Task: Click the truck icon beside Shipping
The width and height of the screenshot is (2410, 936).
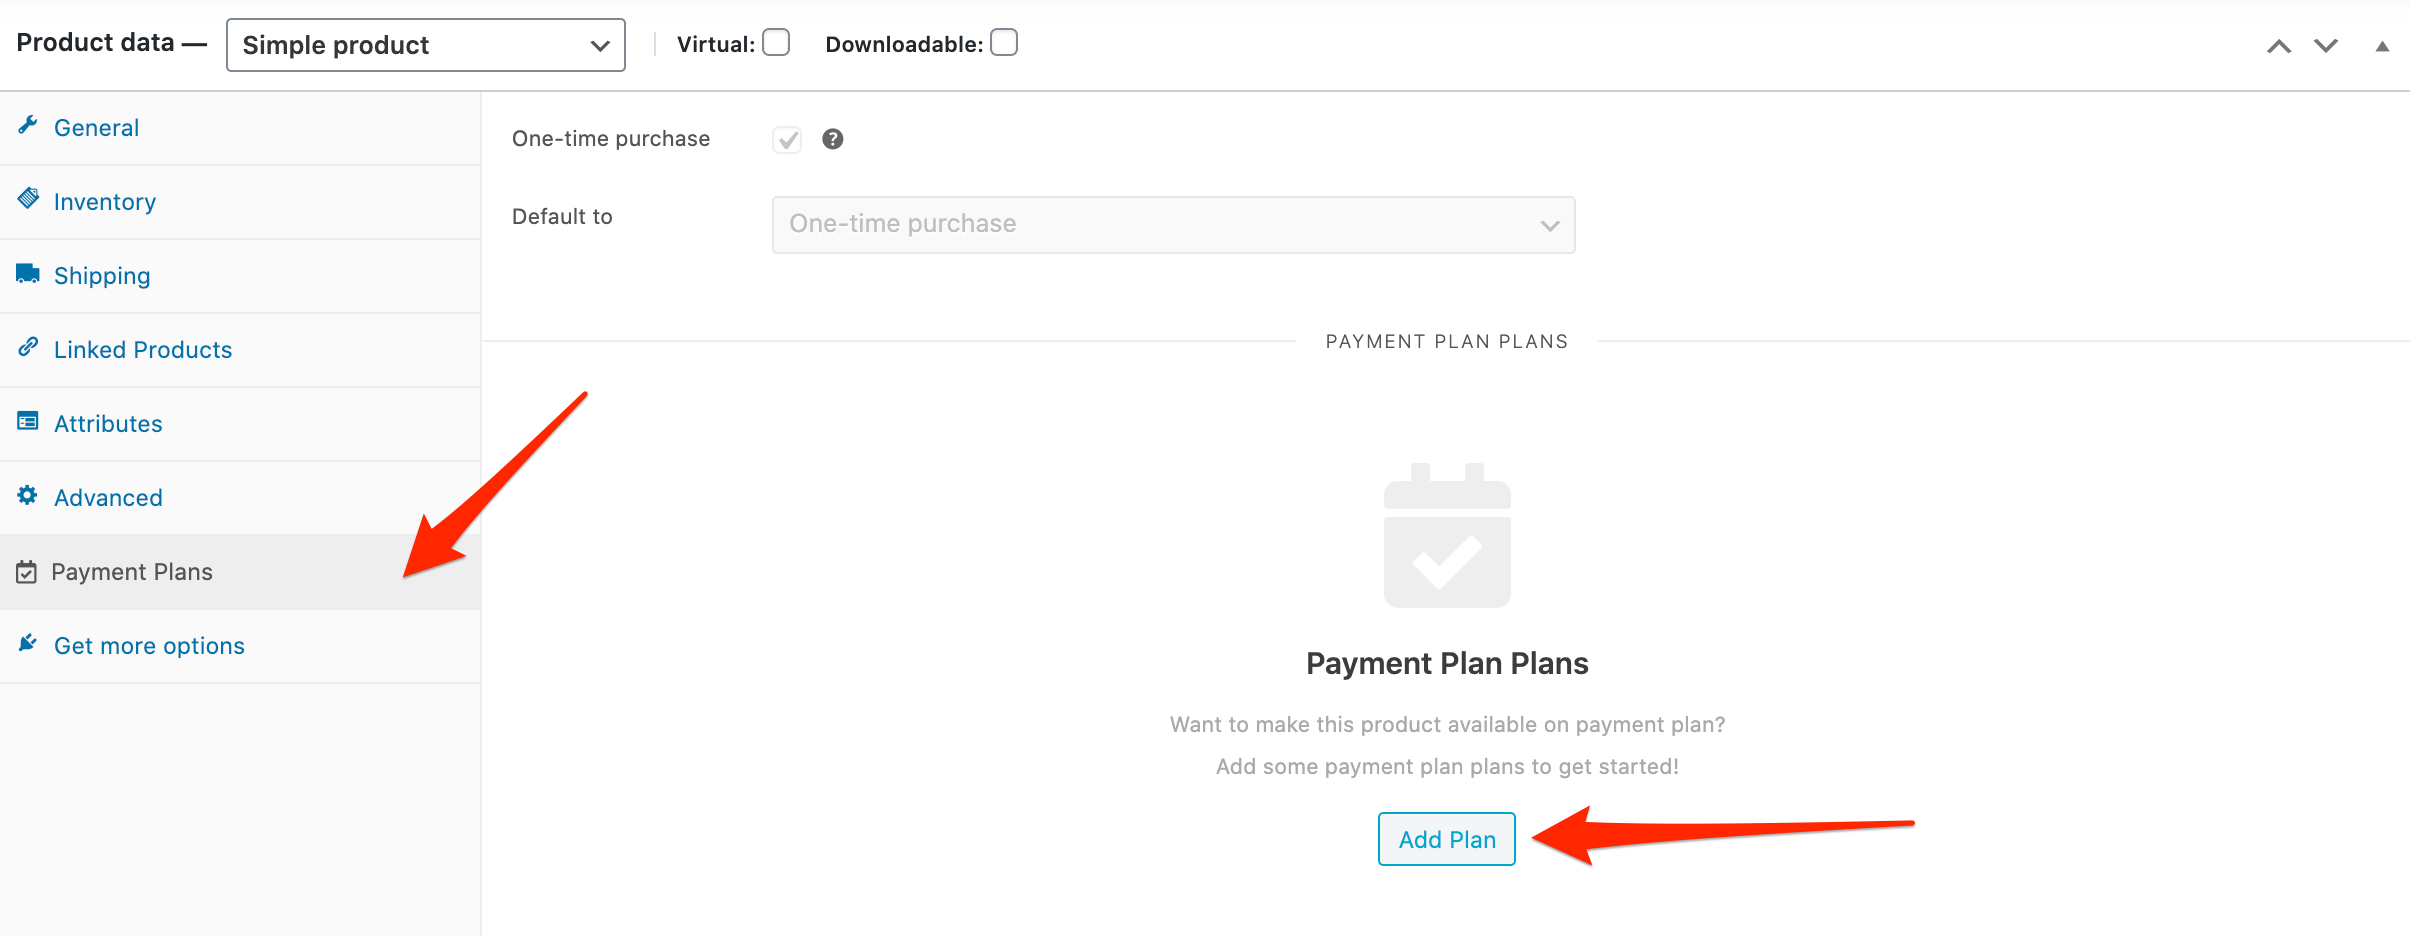Action: pyautogui.click(x=28, y=273)
